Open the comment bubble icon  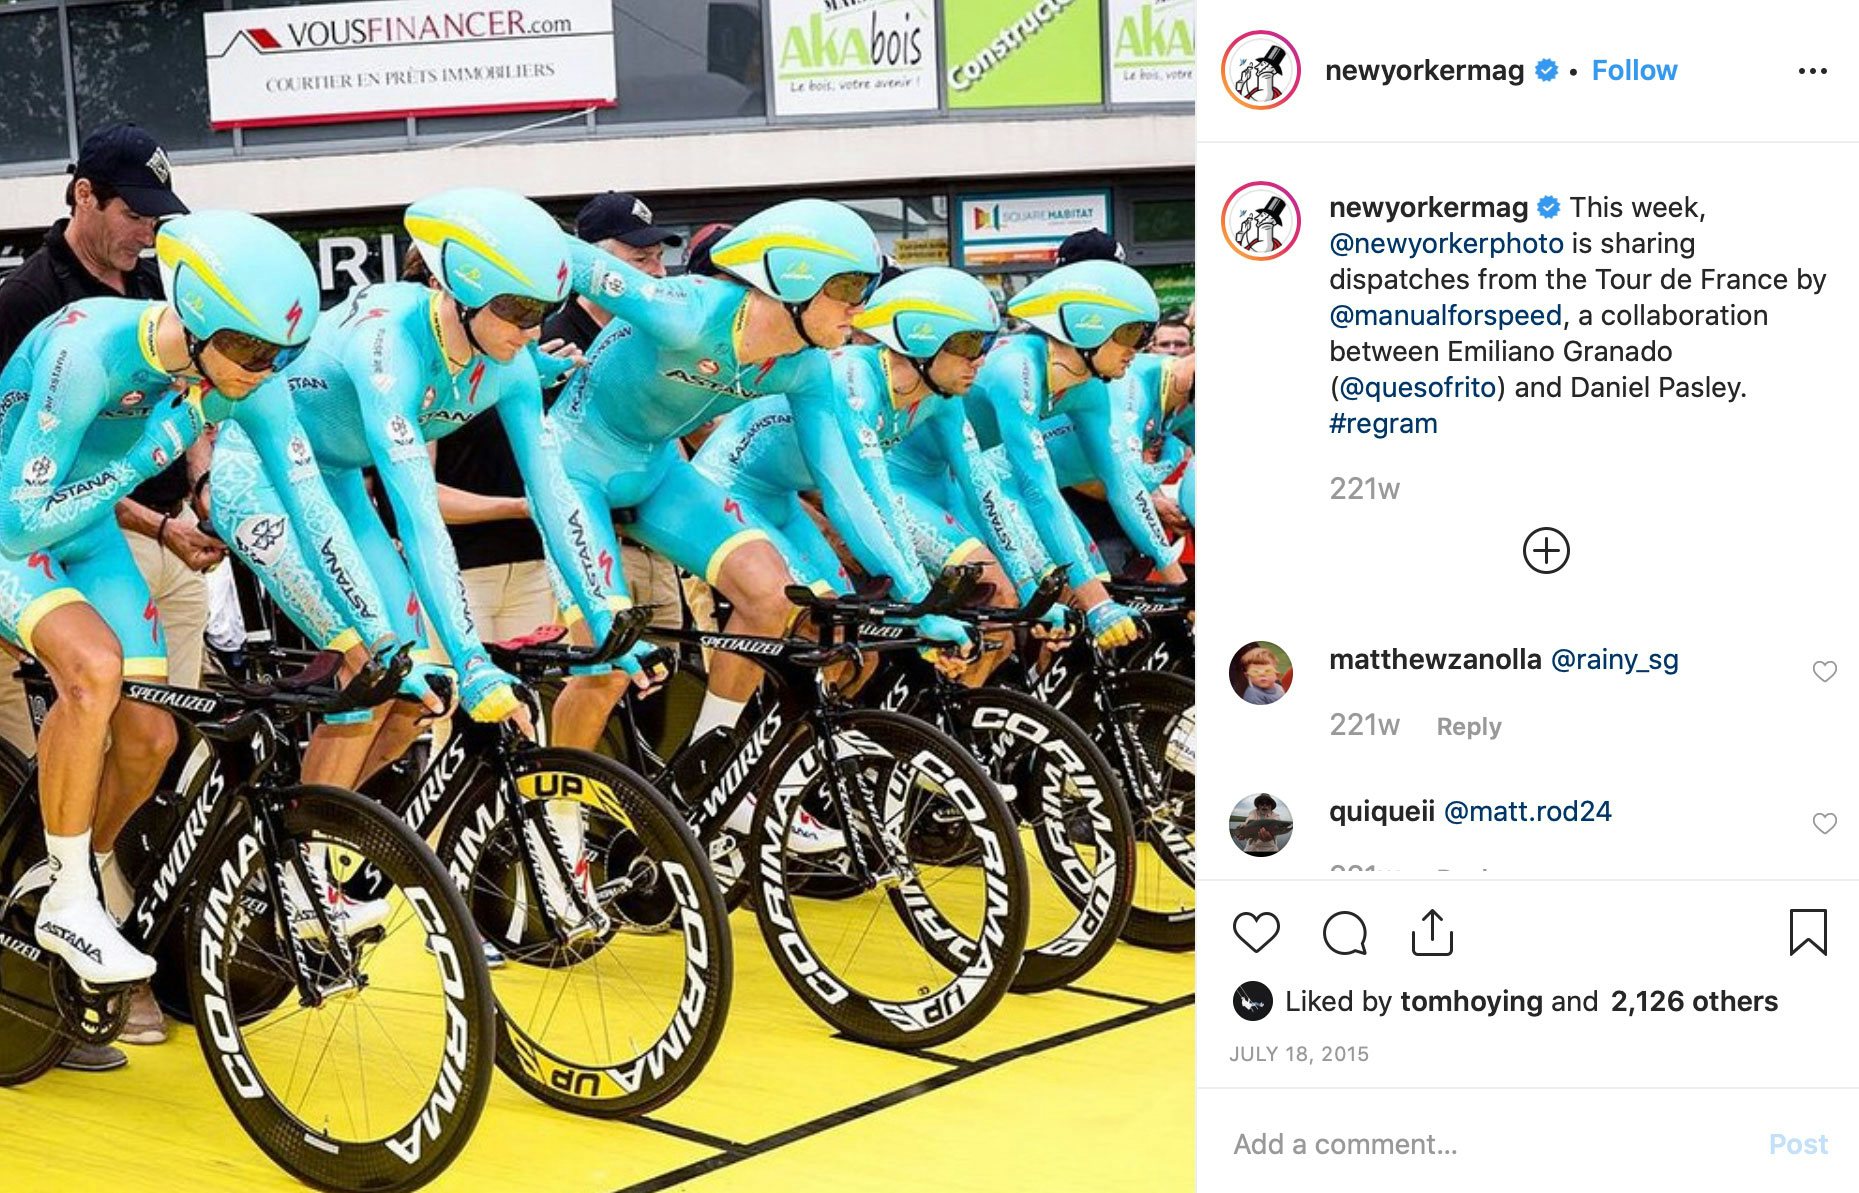point(1344,932)
